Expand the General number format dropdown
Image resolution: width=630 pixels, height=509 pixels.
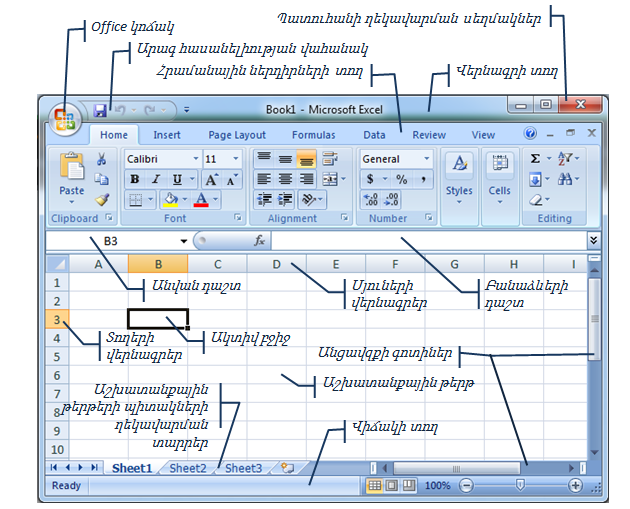click(426, 159)
